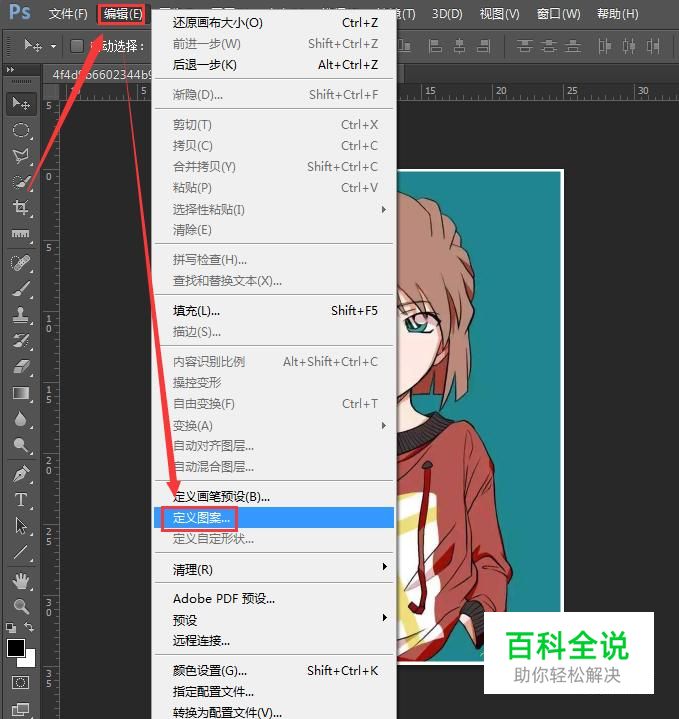Reset default foreground and background colors

tap(11, 627)
